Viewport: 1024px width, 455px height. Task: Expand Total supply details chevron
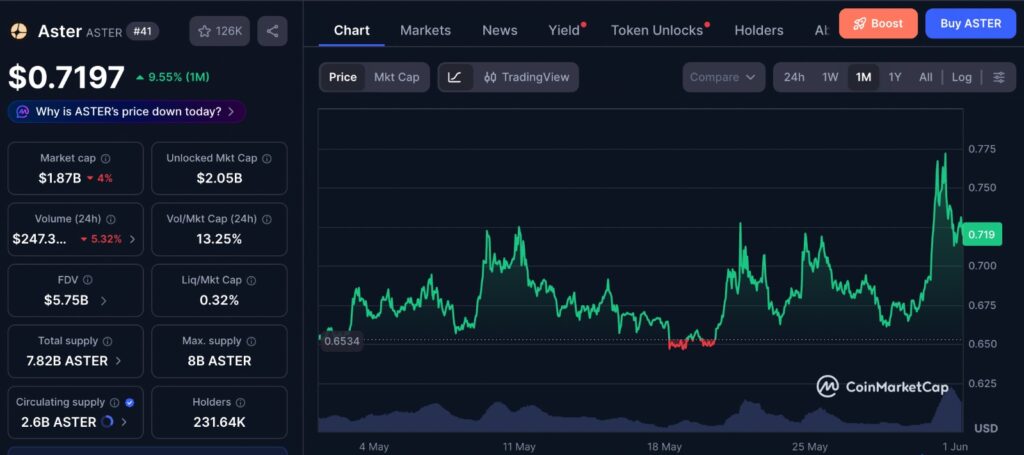(118, 361)
